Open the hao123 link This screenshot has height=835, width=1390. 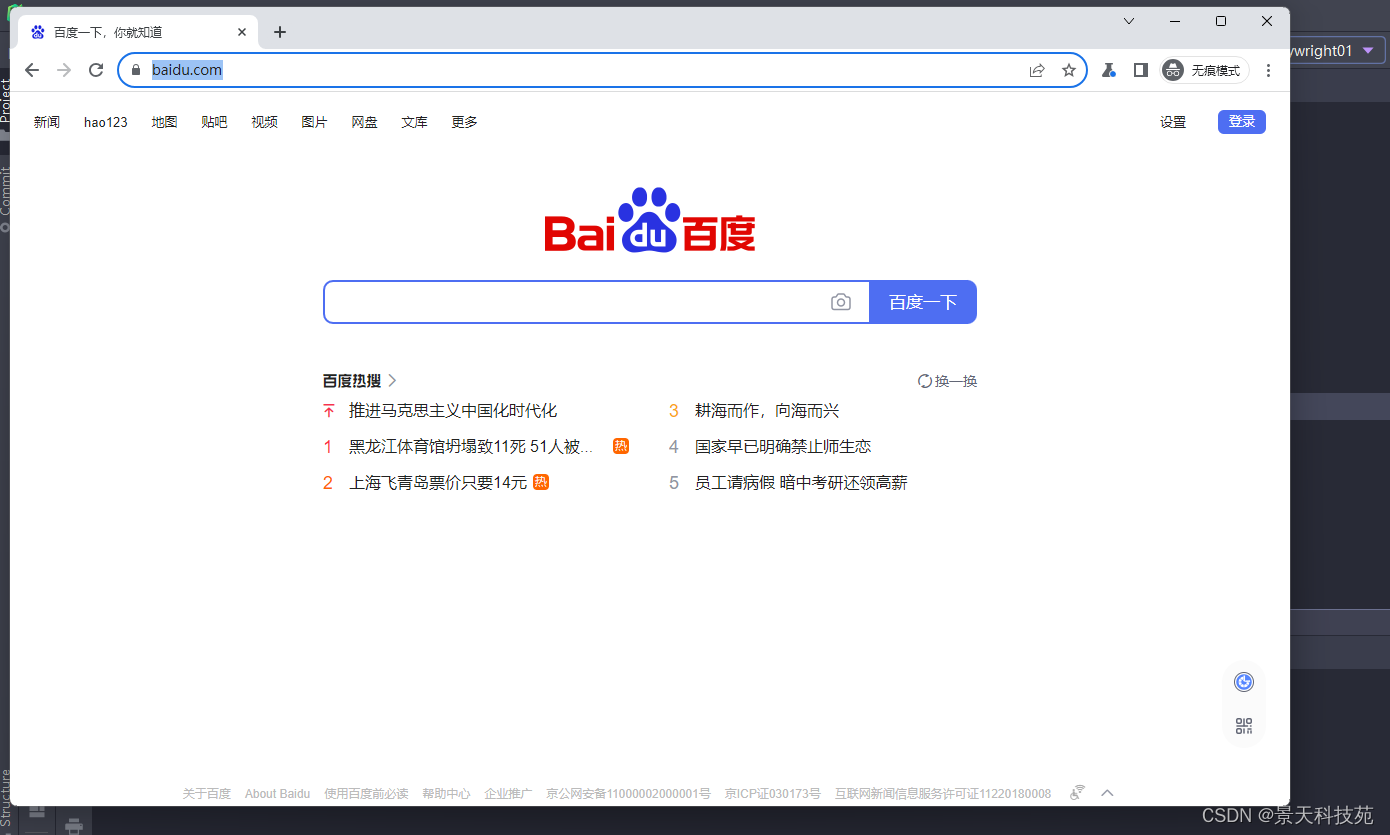(106, 122)
